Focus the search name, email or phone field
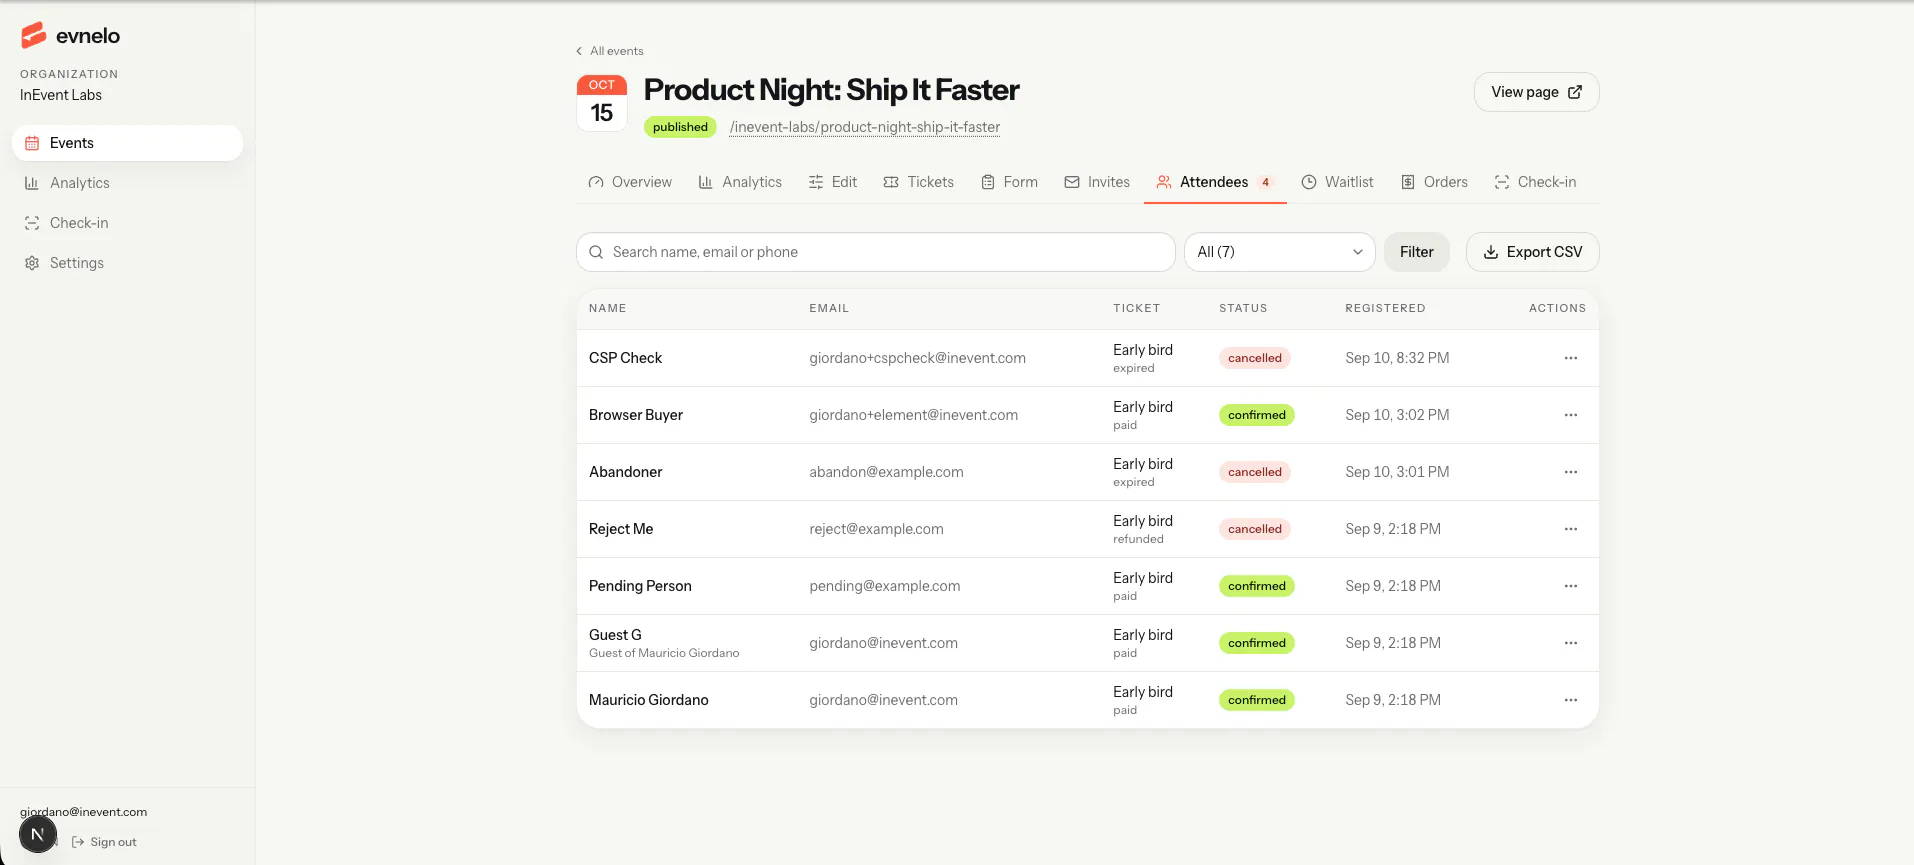1914x865 pixels. (x=876, y=252)
